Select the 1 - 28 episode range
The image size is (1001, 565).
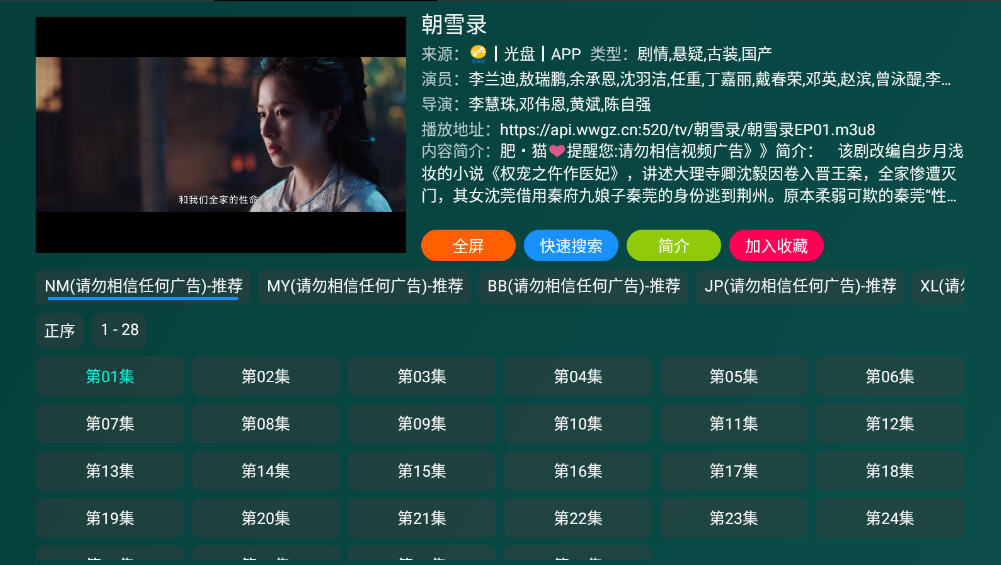[x=119, y=330]
